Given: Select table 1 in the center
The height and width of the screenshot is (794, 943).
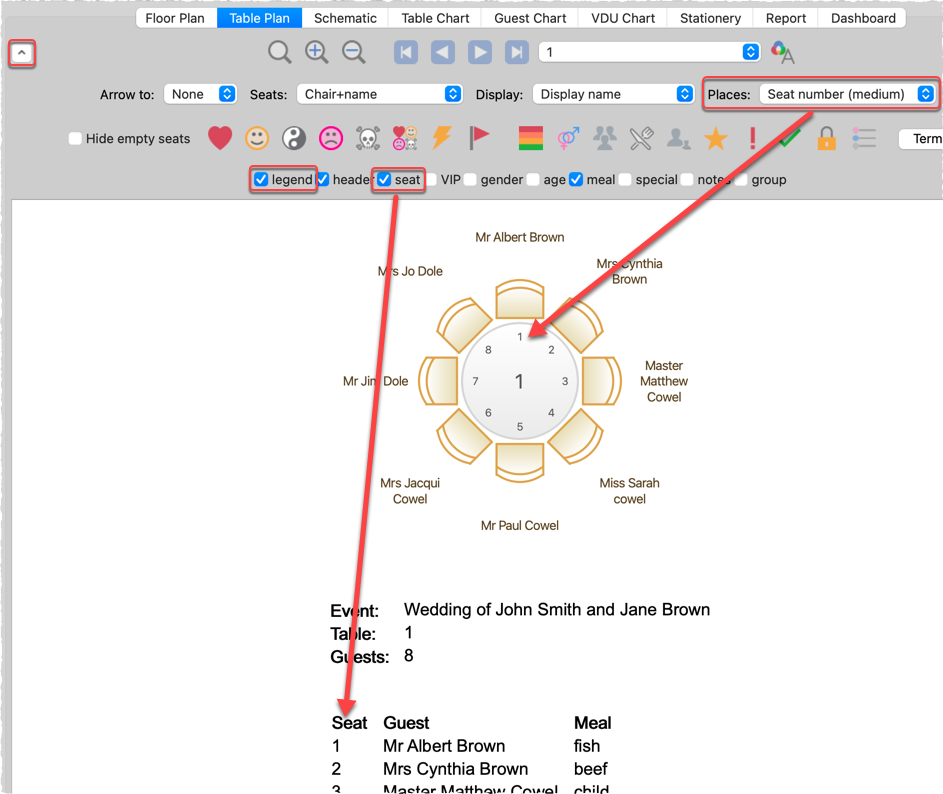Looking at the screenshot, I should coord(519,381).
